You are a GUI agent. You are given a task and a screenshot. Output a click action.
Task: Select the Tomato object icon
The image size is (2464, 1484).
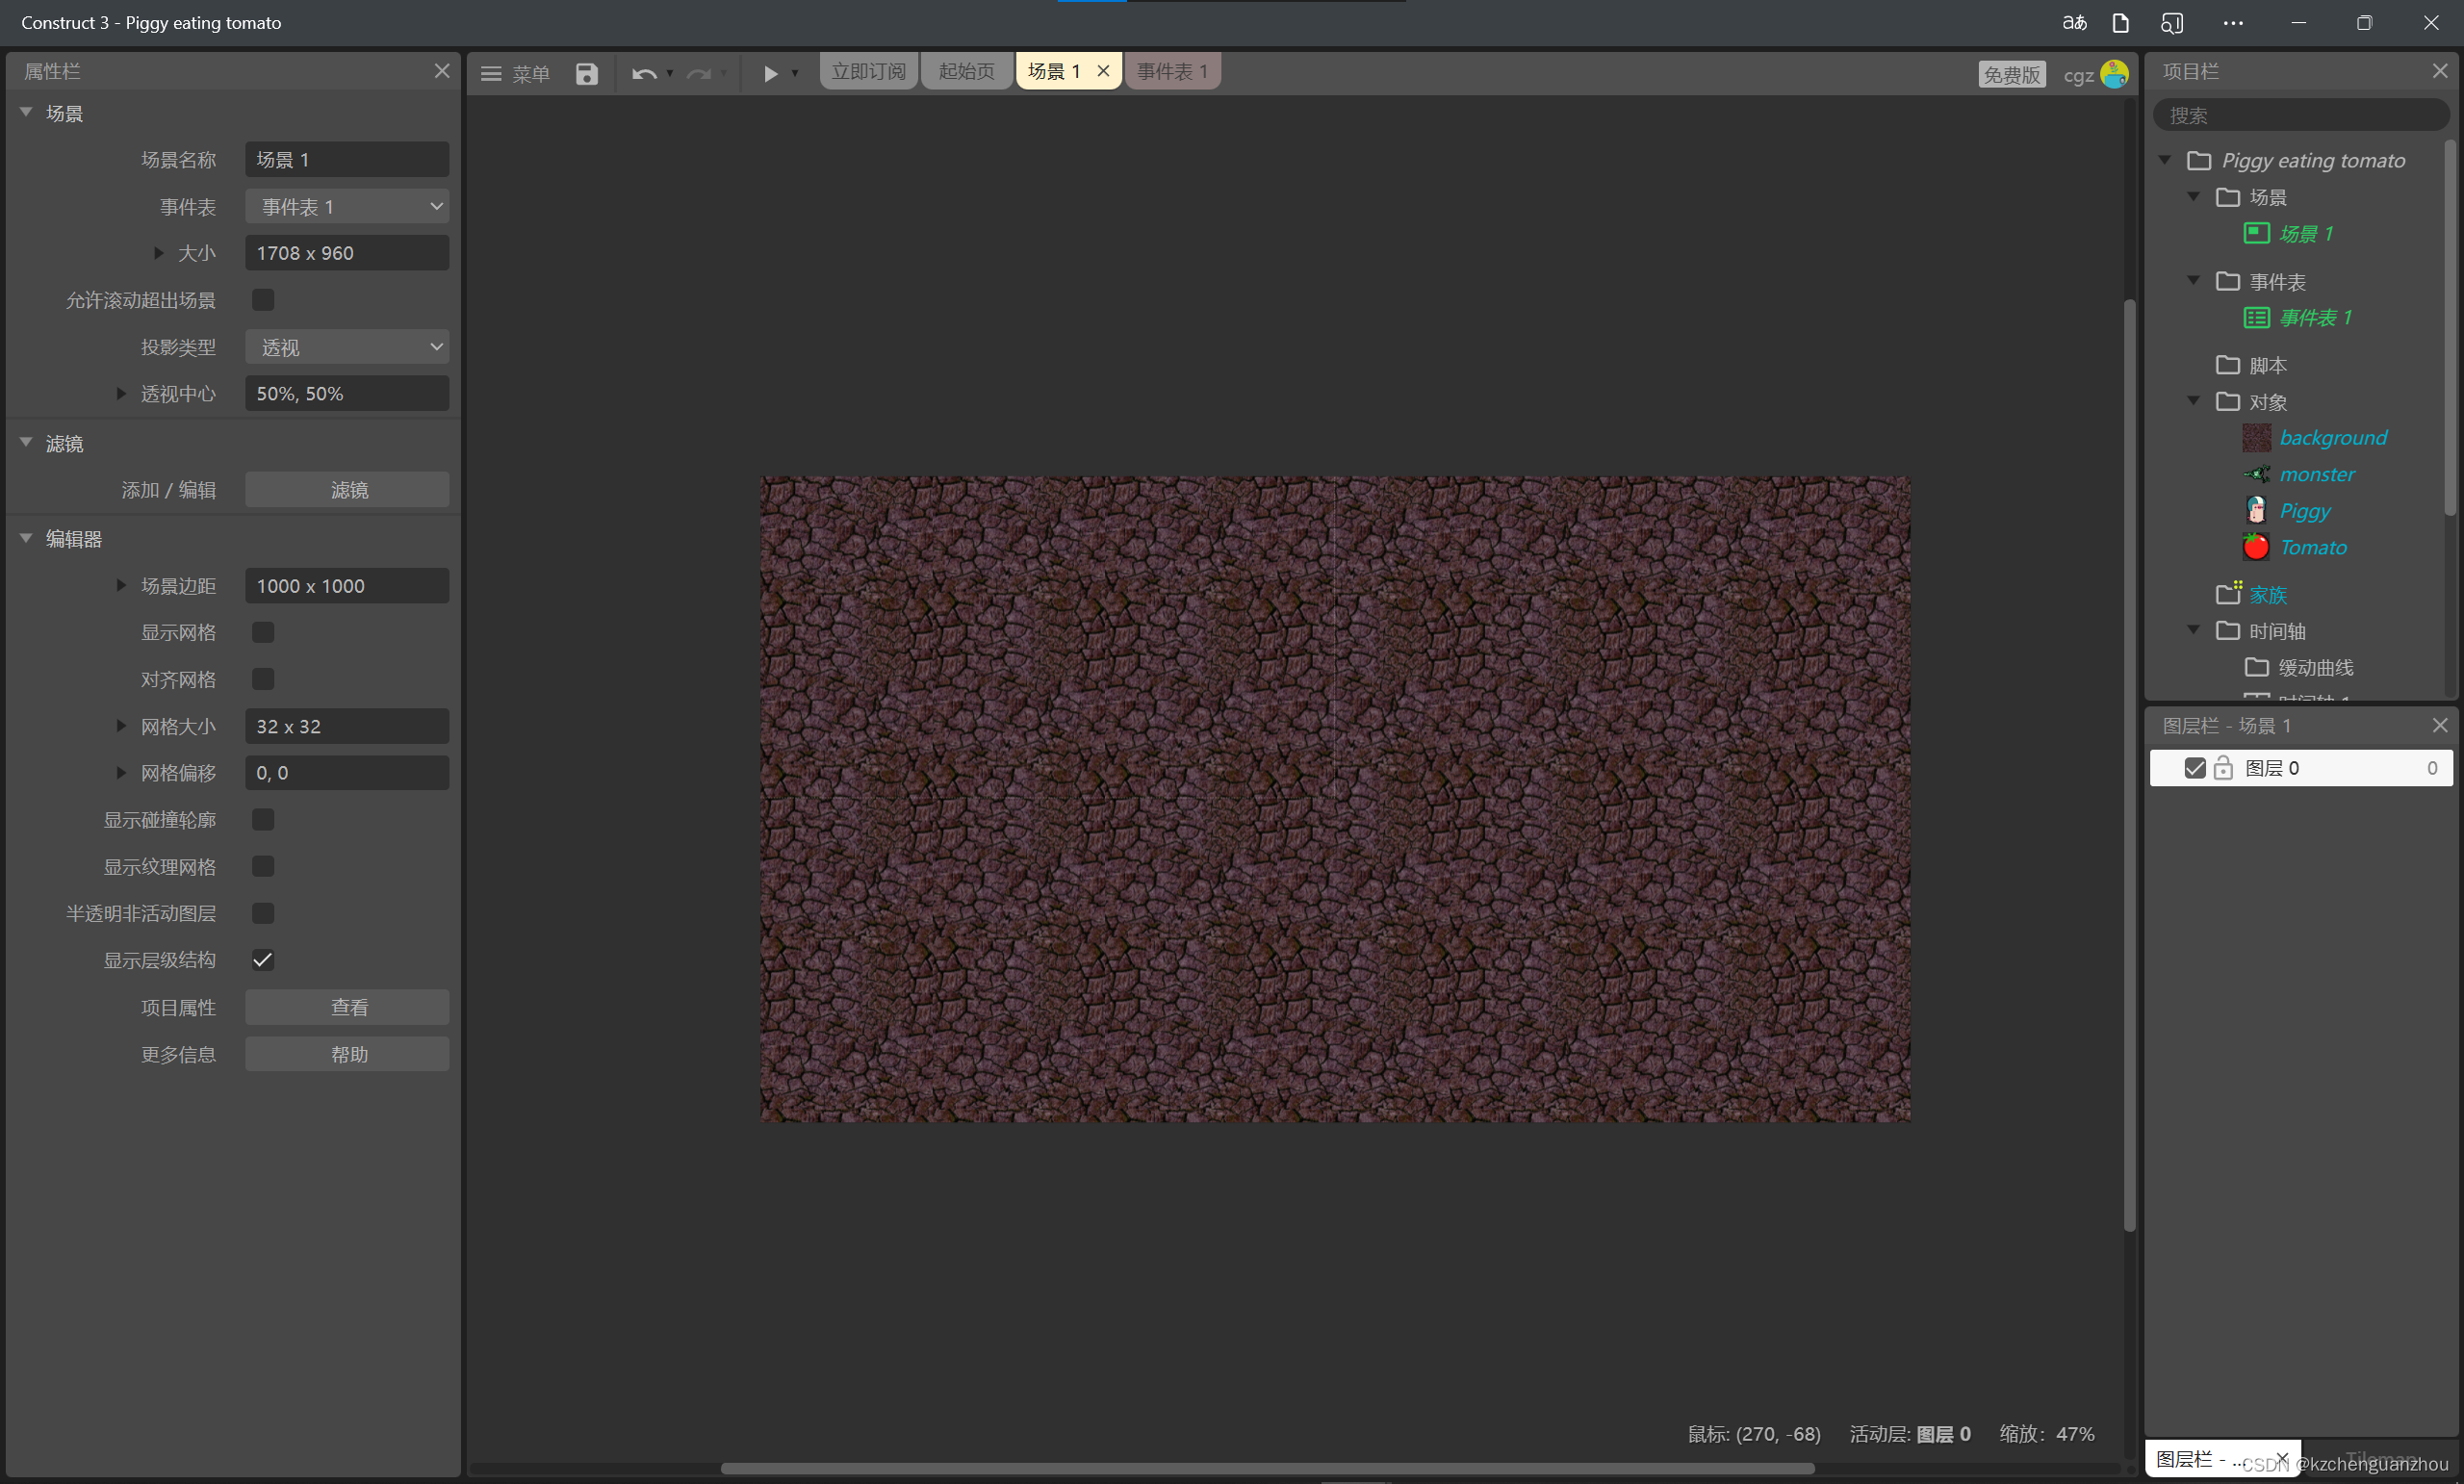click(x=2256, y=547)
